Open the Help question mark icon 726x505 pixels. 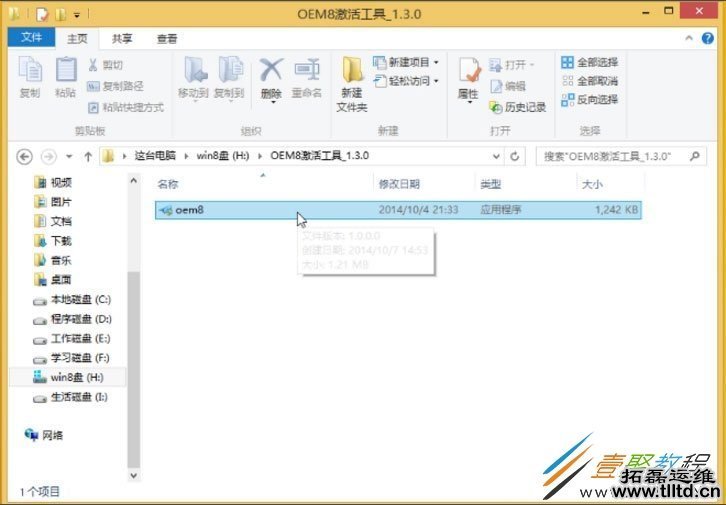pos(707,38)
